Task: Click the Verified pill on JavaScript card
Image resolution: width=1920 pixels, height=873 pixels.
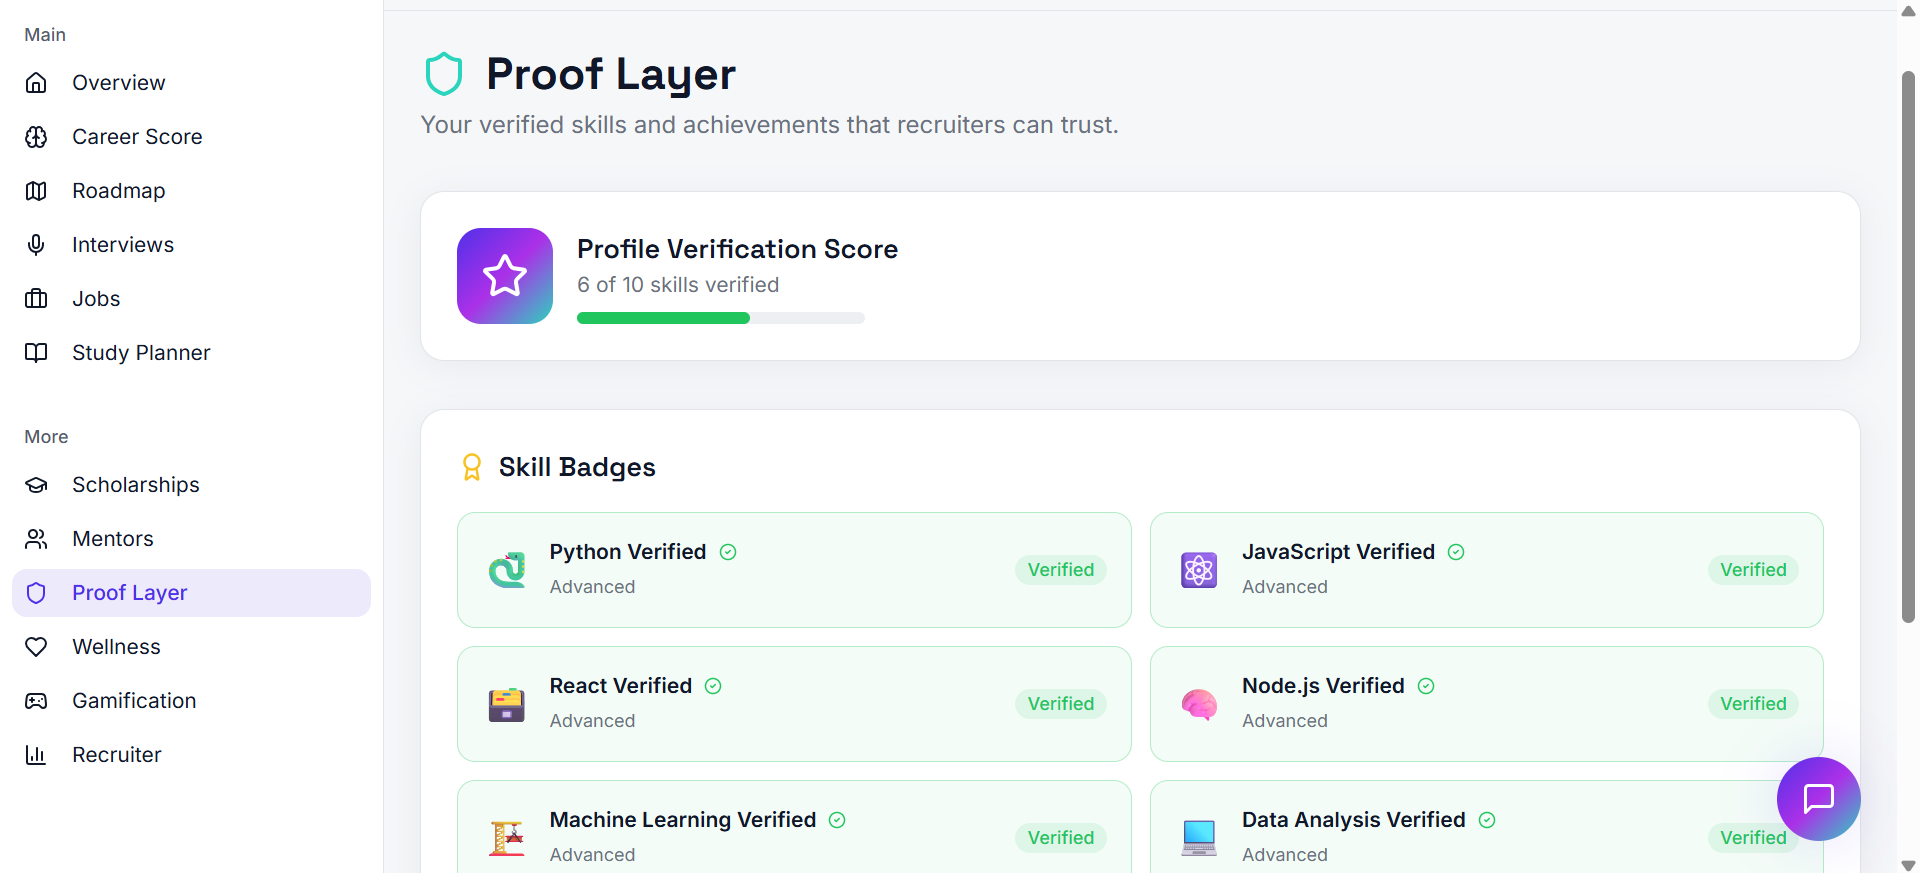Action: pyautogui.click(x=1753, y=570)
